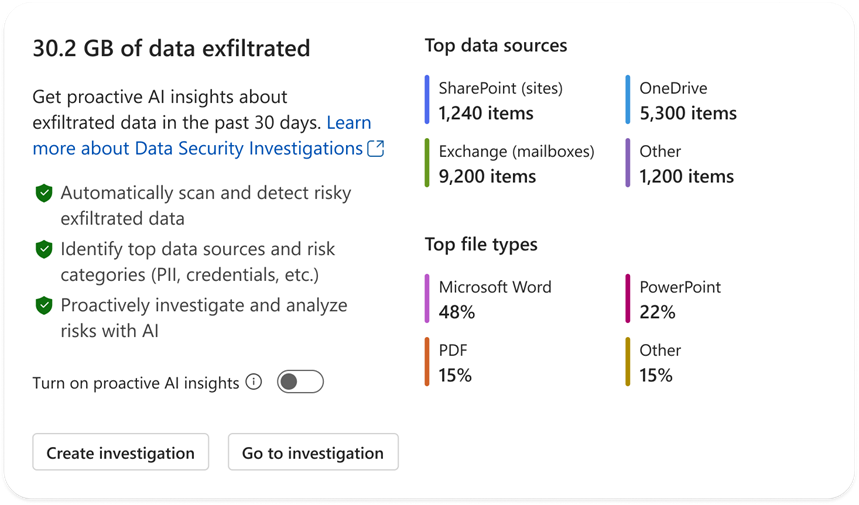Click the shield icon next to Proactively investigate
859x505 pixels.
point(44,305)
